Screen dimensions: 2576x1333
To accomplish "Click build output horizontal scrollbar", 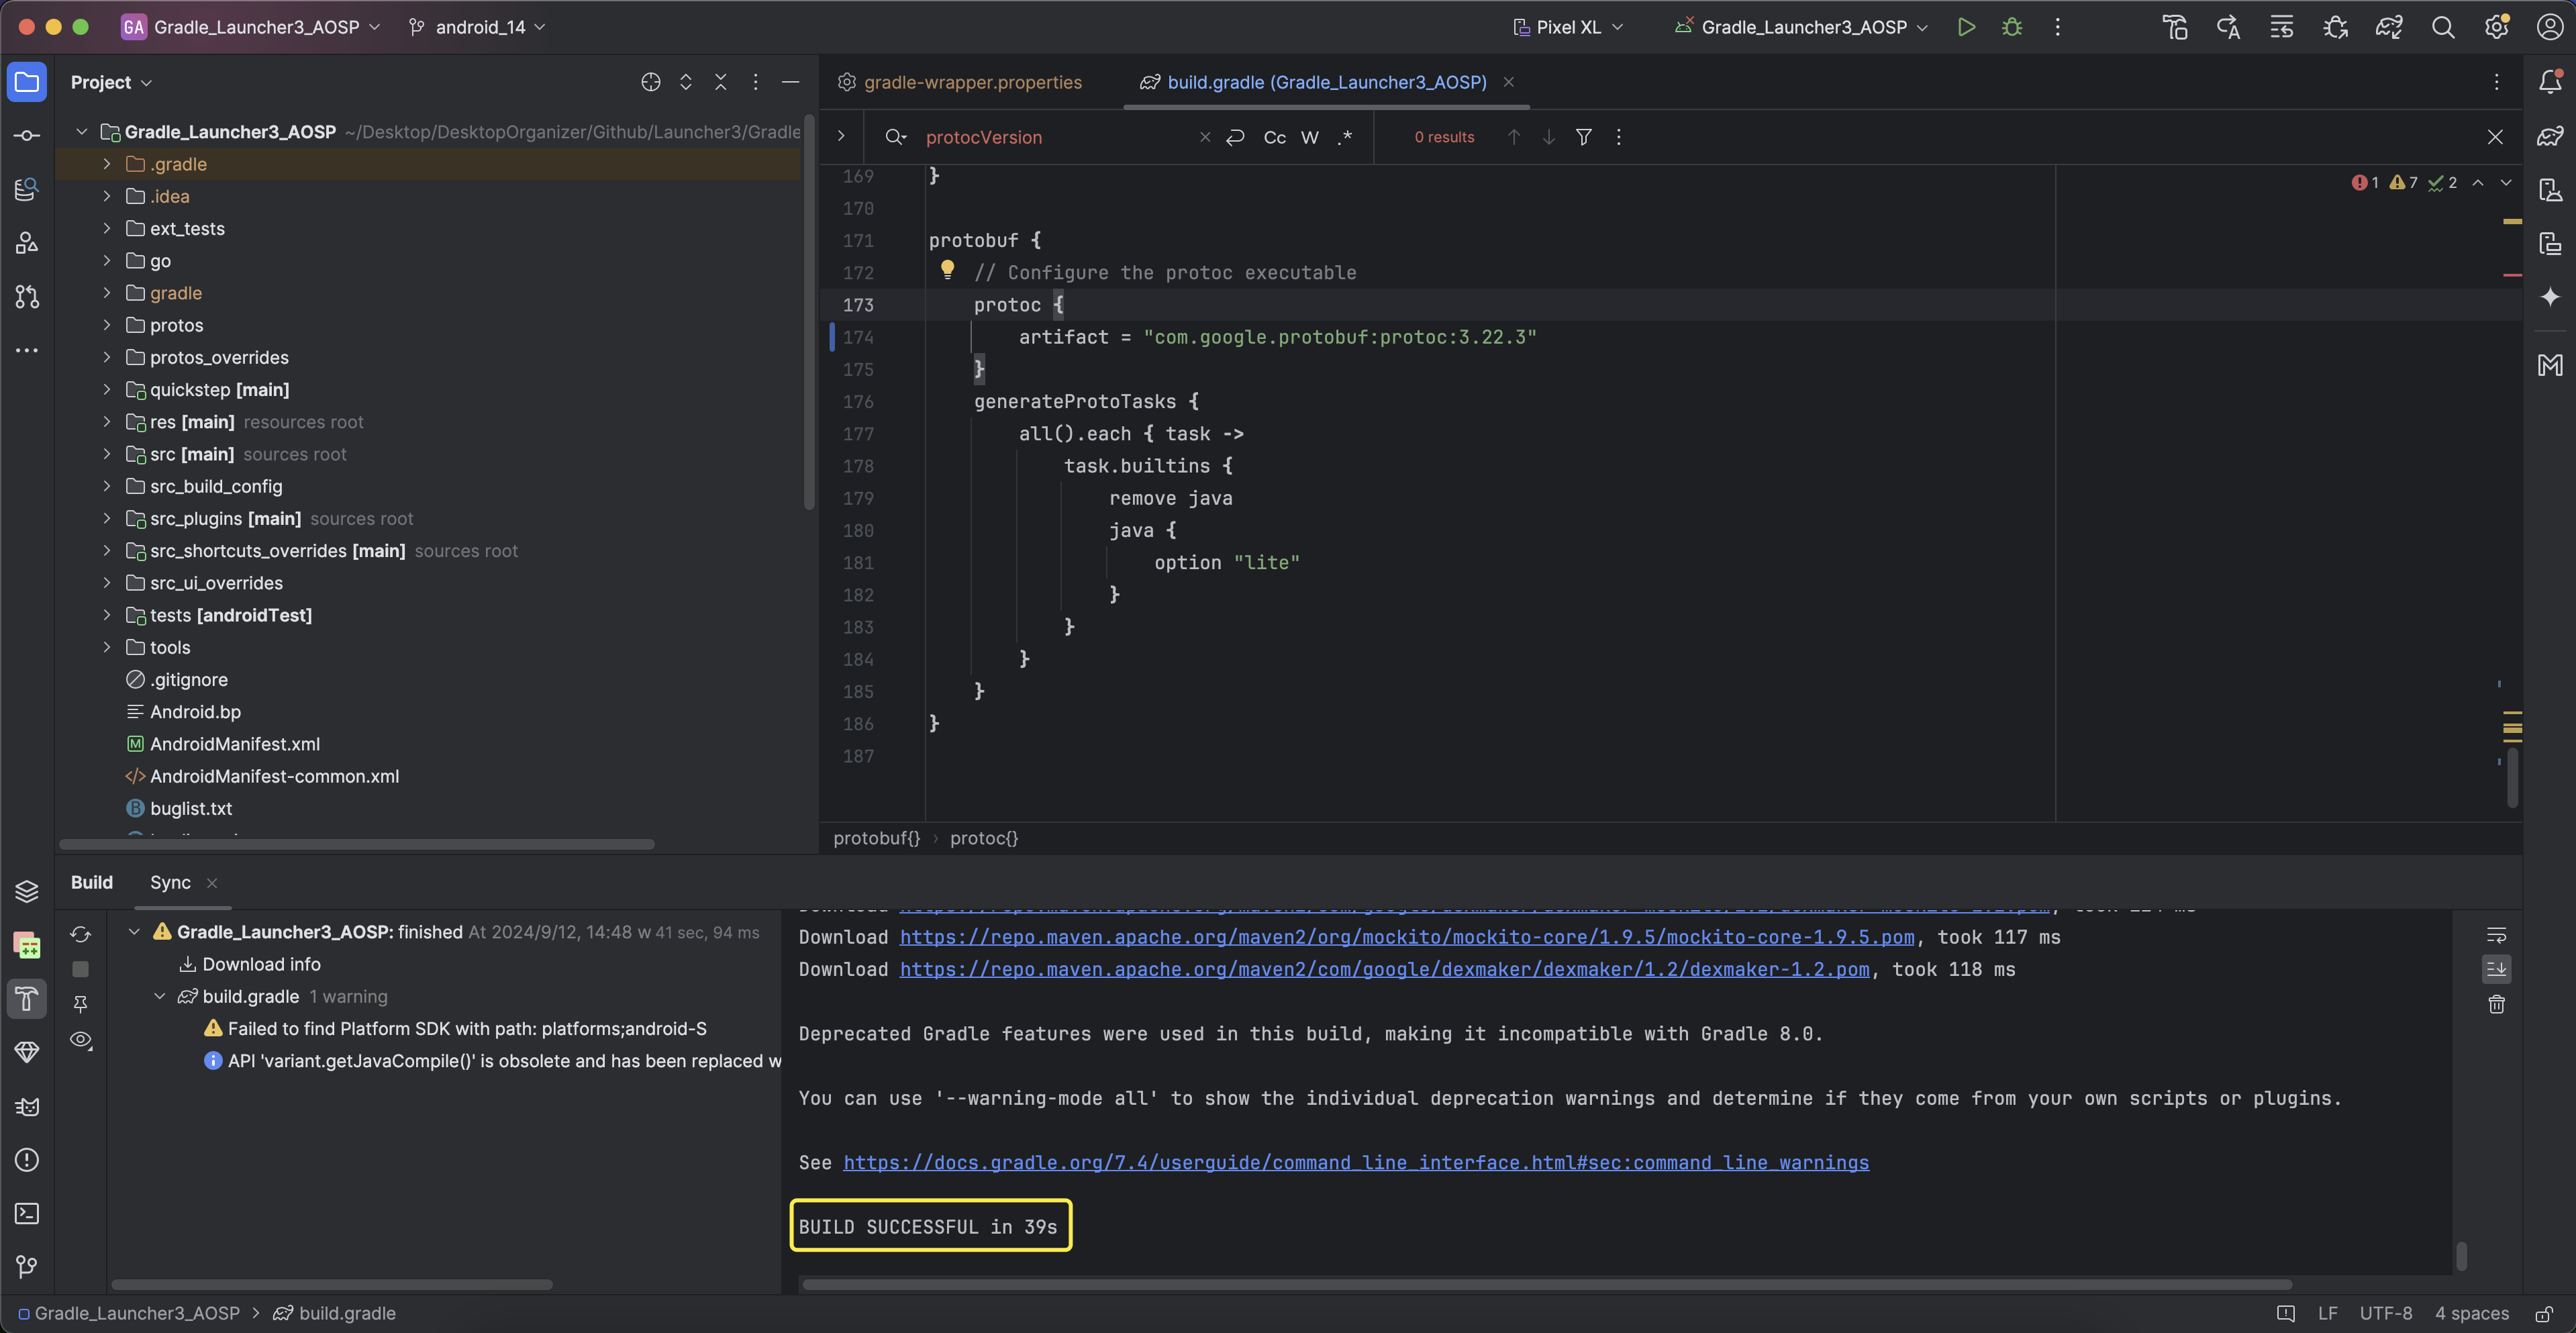I will tap(1546, 1284).
